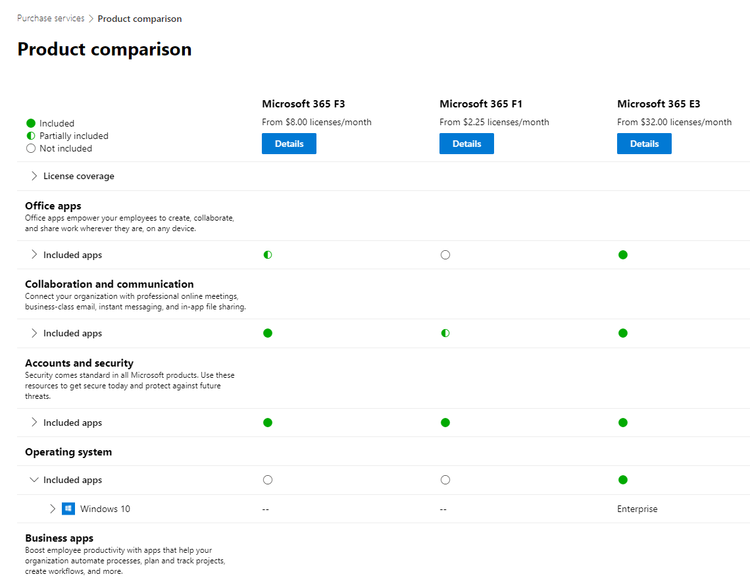Click F1 Collaboration partially included indicator
This screenshot has height=578, width=750.
click(x=445, y=333)
